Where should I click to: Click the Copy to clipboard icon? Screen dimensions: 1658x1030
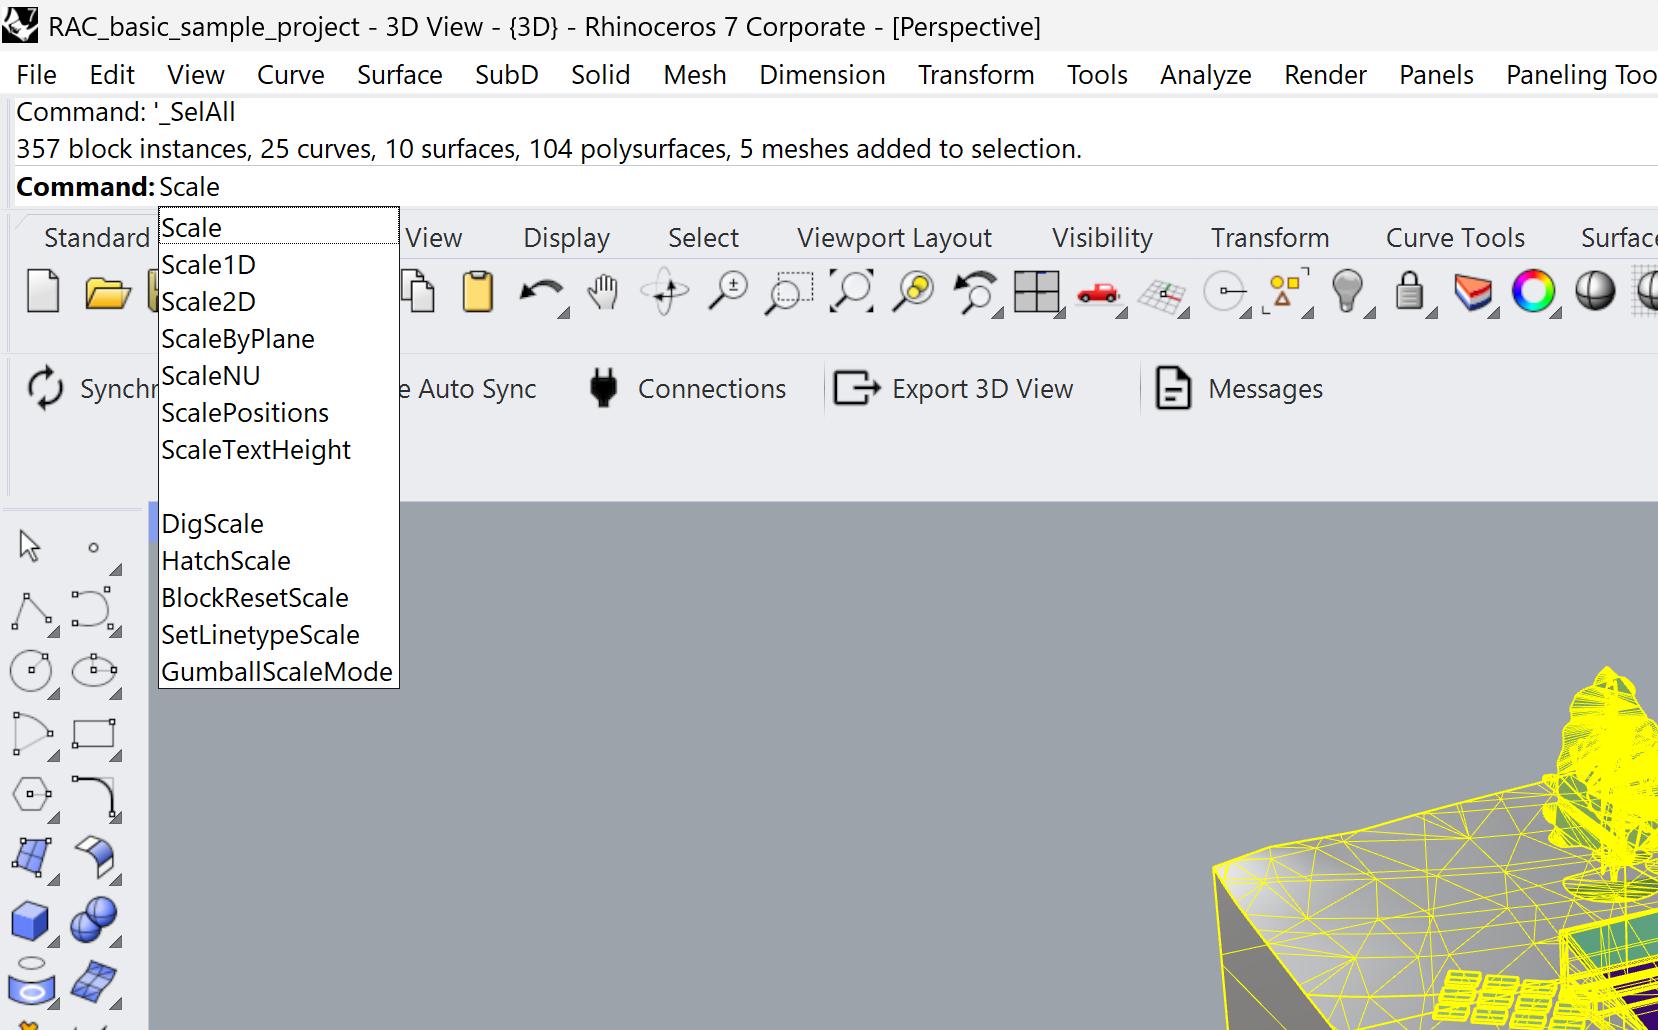[418, 292]
